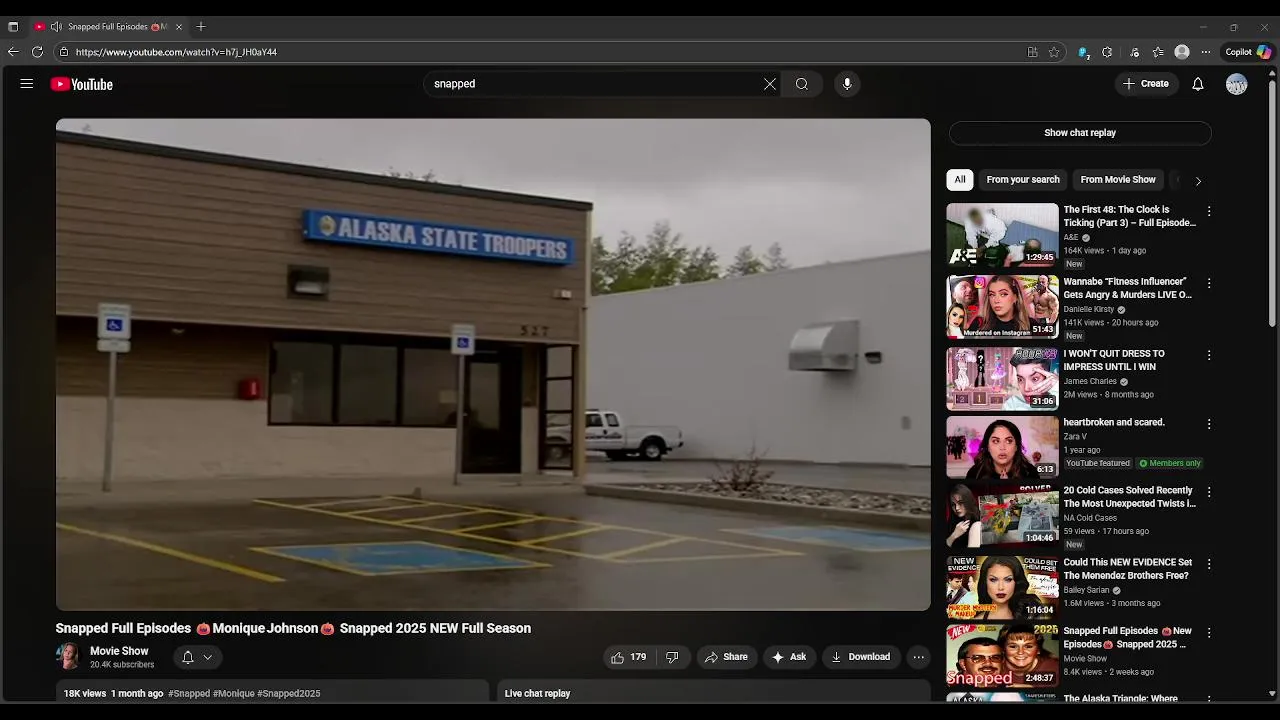The width and height of the screenshot is (1280, 720).
Task: Open the 'Wannabe Fitness Influencer' video title
Action: point(1128,288)
